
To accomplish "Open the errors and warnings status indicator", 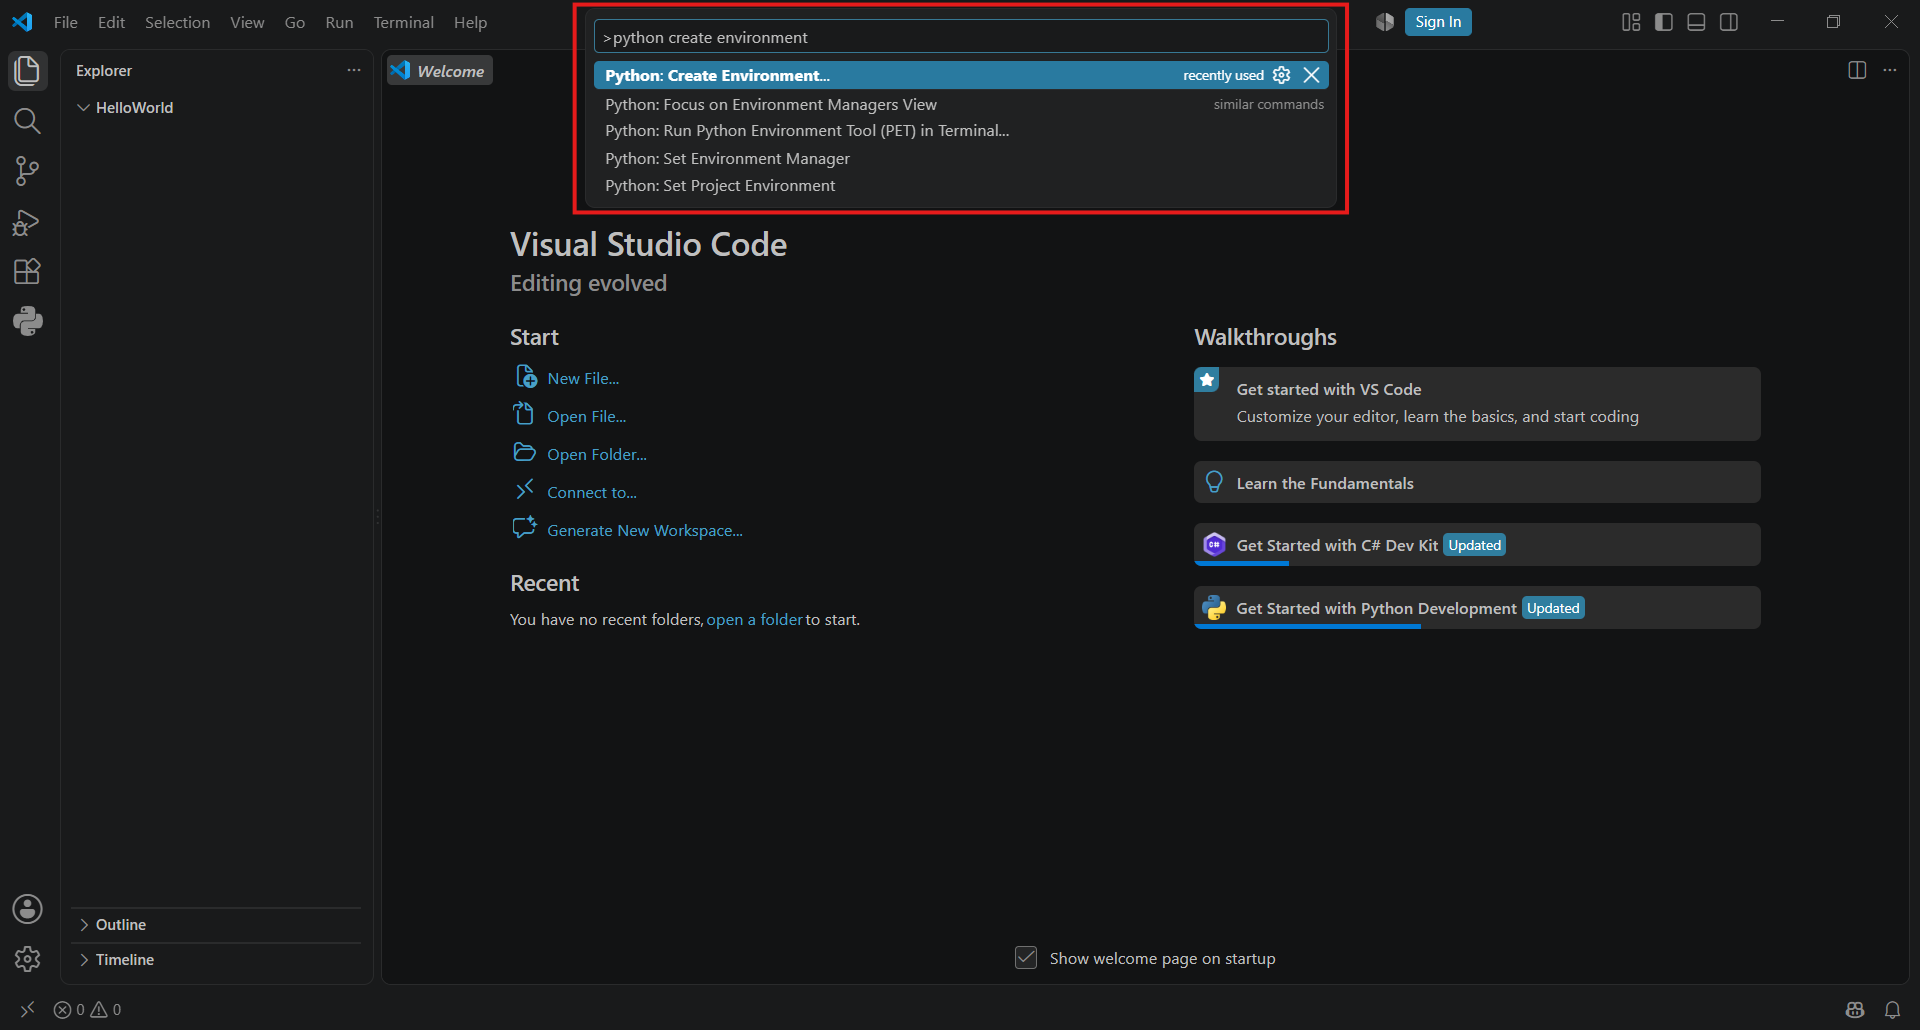I will point(87,1010).
